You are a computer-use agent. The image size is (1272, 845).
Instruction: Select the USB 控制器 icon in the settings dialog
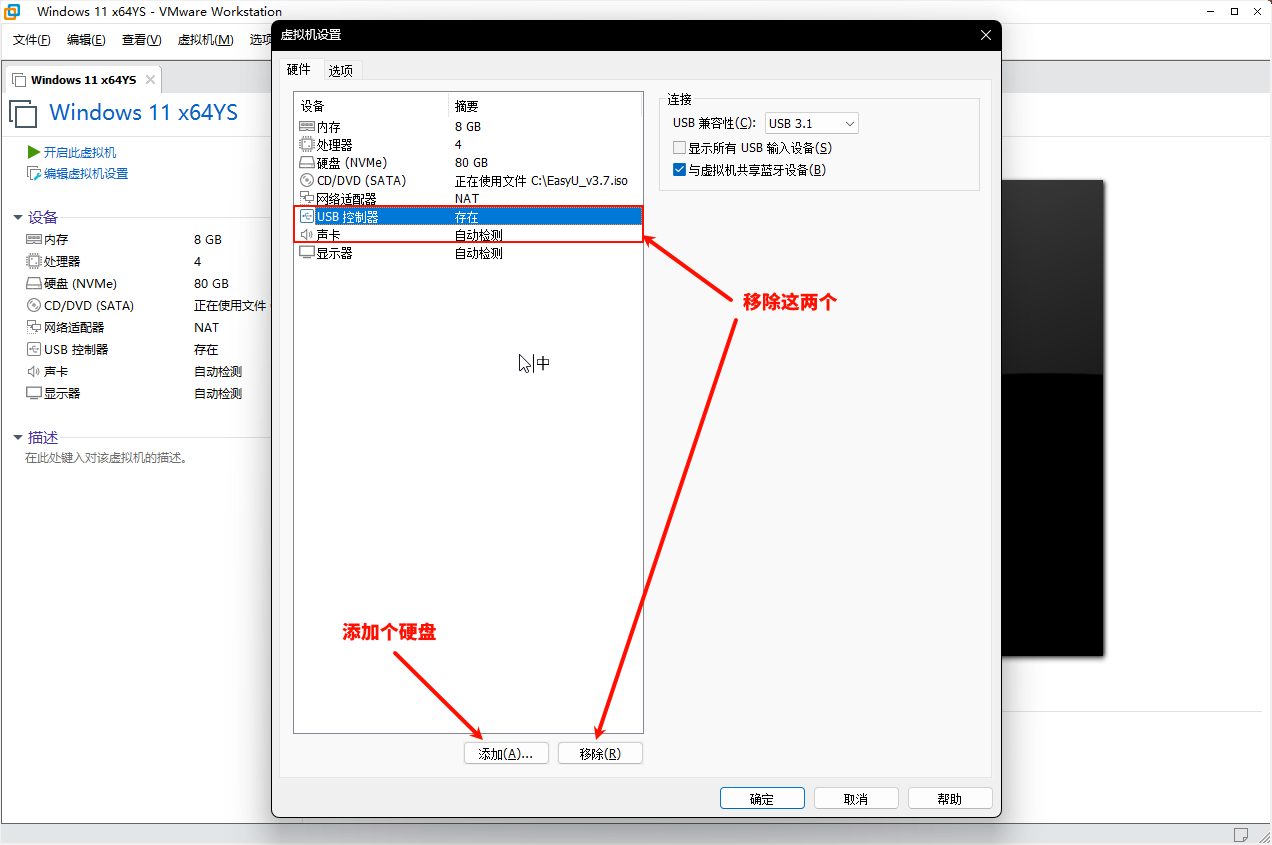(307, 217)
